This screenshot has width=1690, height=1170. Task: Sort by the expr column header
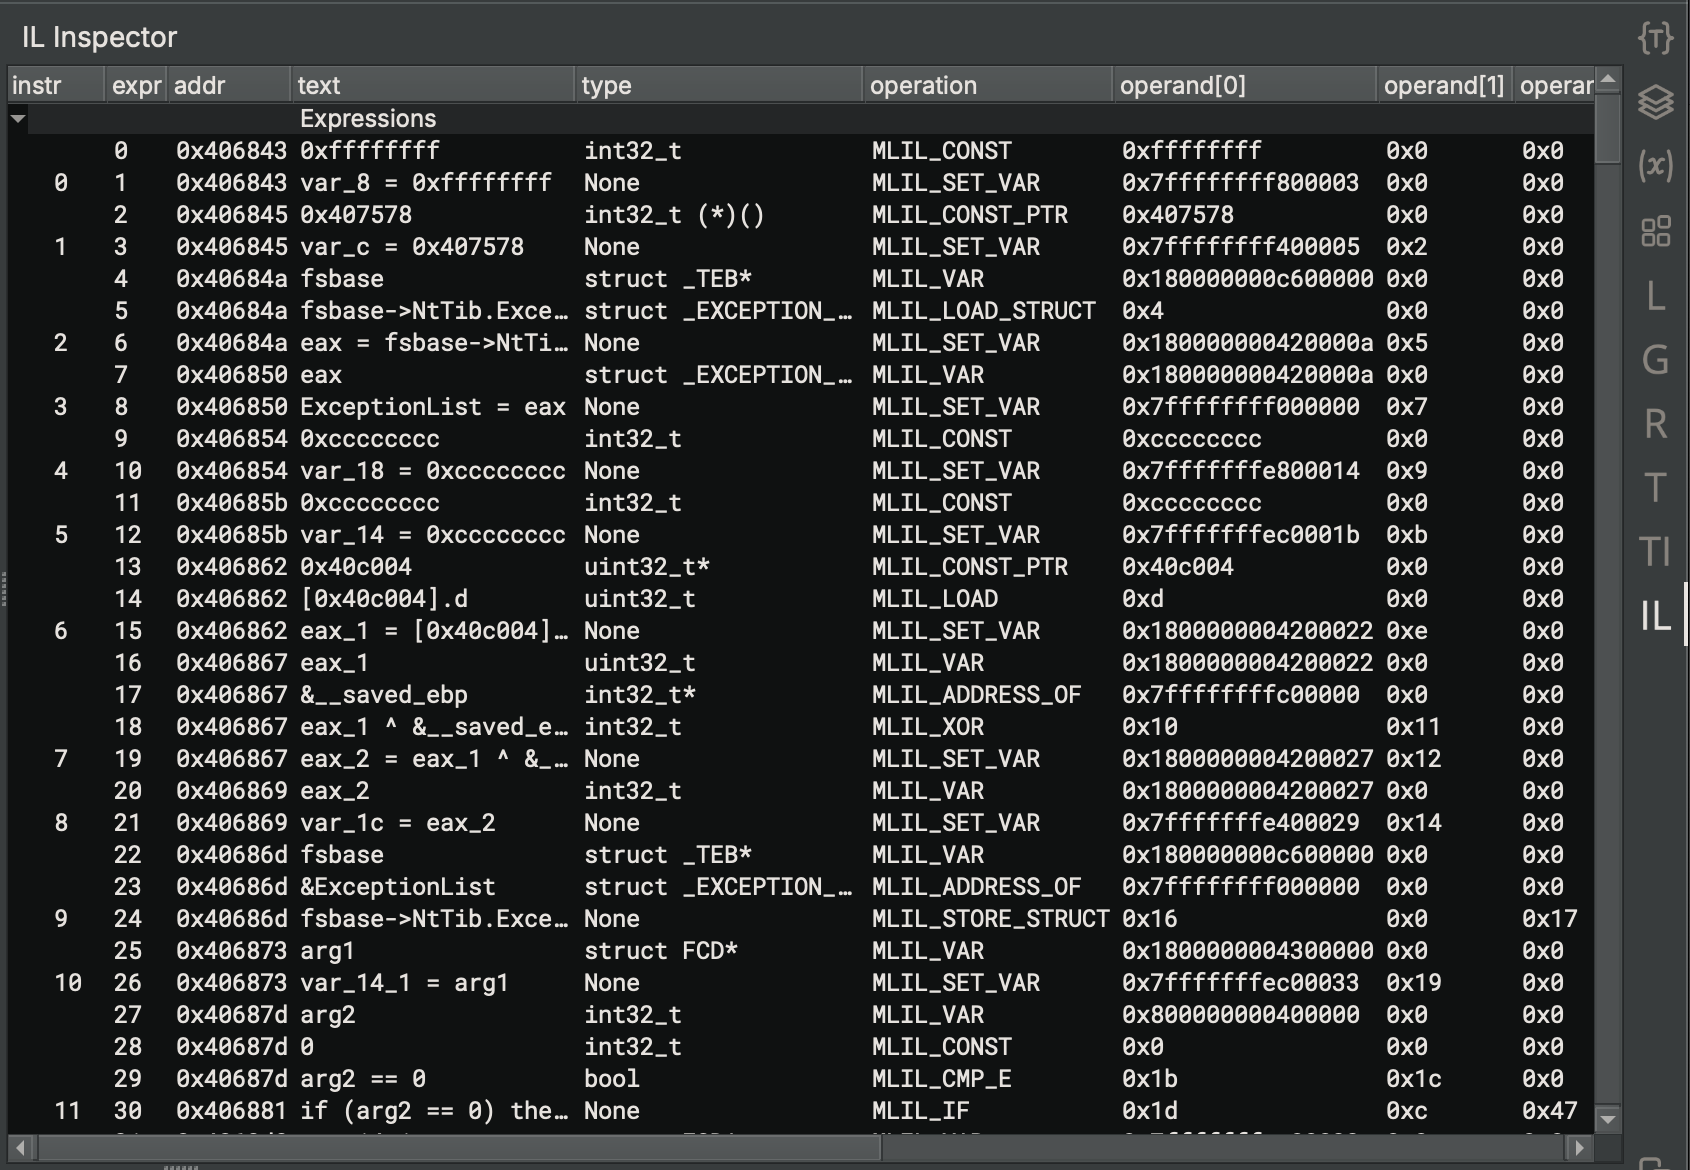136,85
